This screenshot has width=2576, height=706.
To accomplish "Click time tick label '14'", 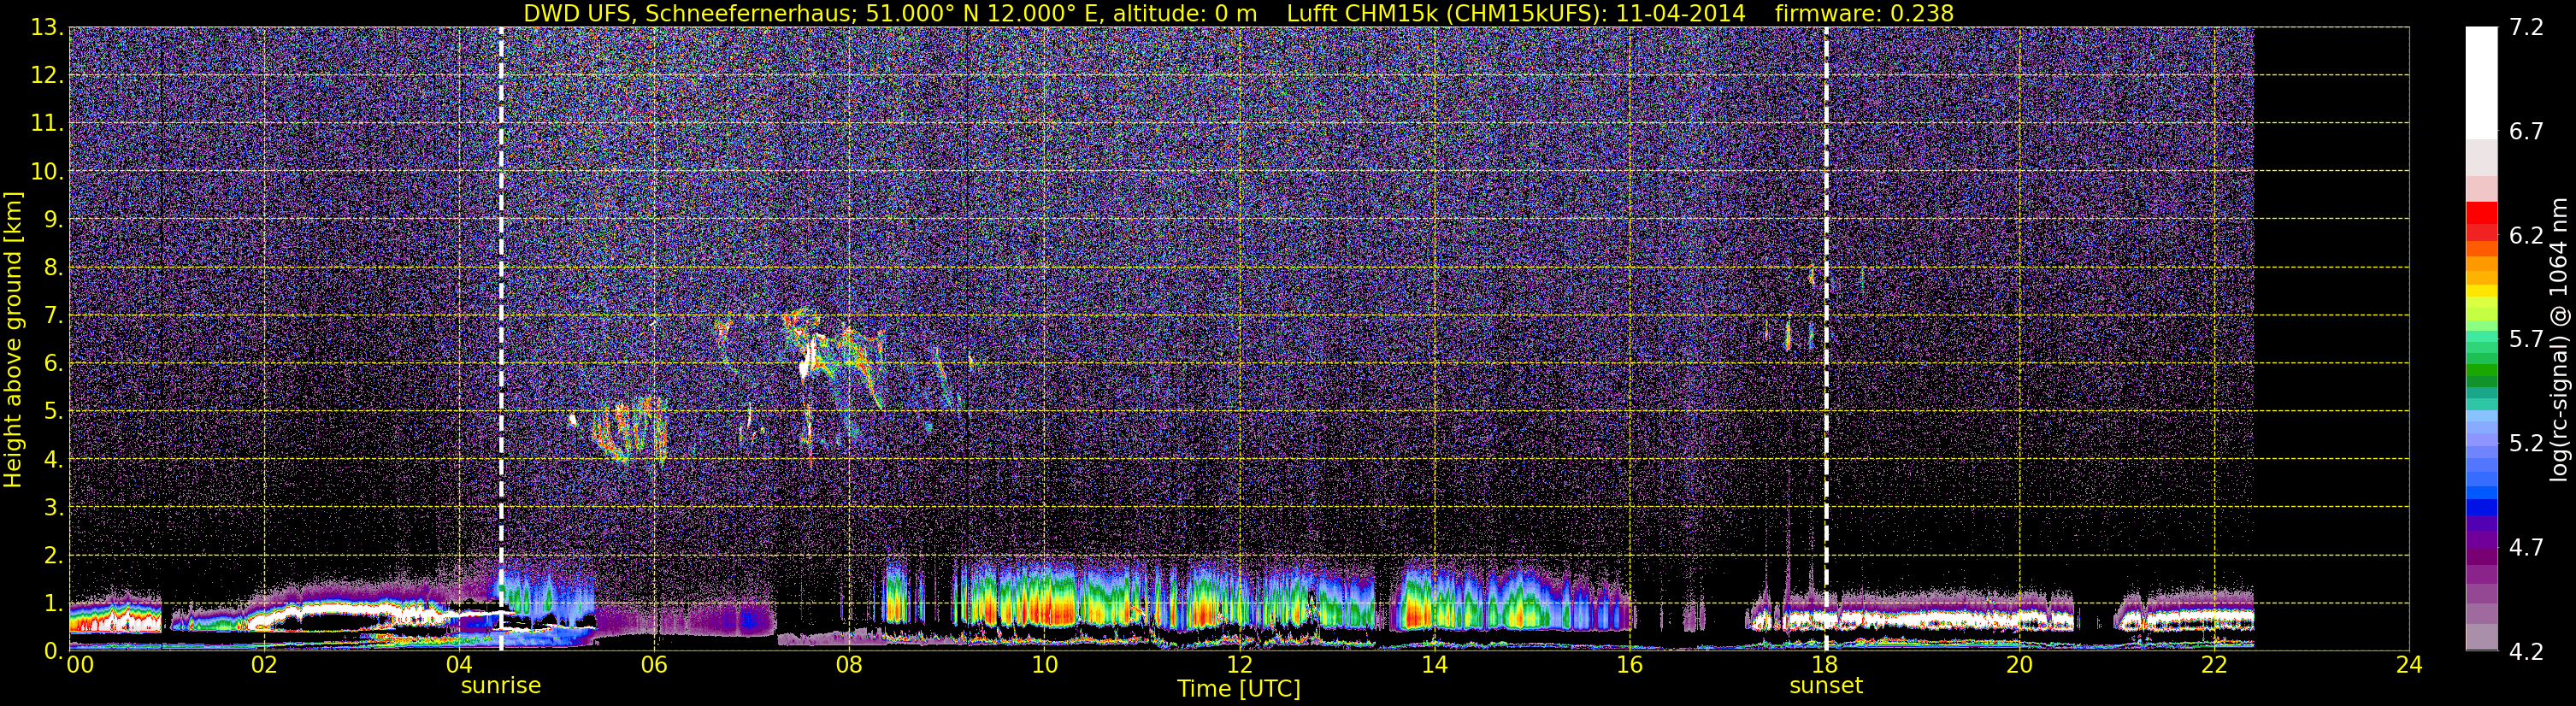I will coord(1434,665).
